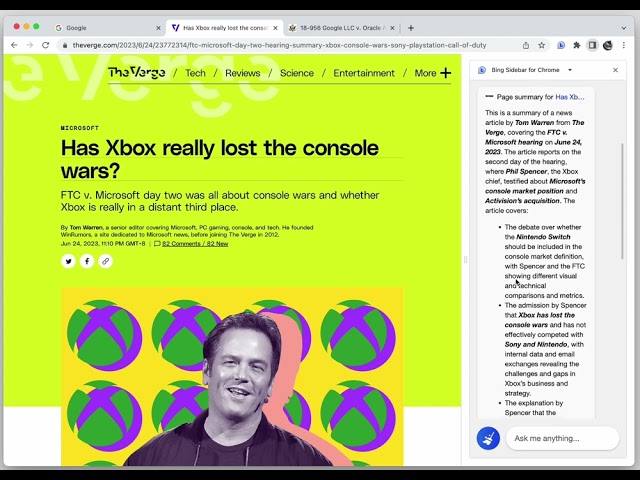The width and height of the screenshot is (640, 480).
Task: Switch to the Google tab
Action: [105, 28]
